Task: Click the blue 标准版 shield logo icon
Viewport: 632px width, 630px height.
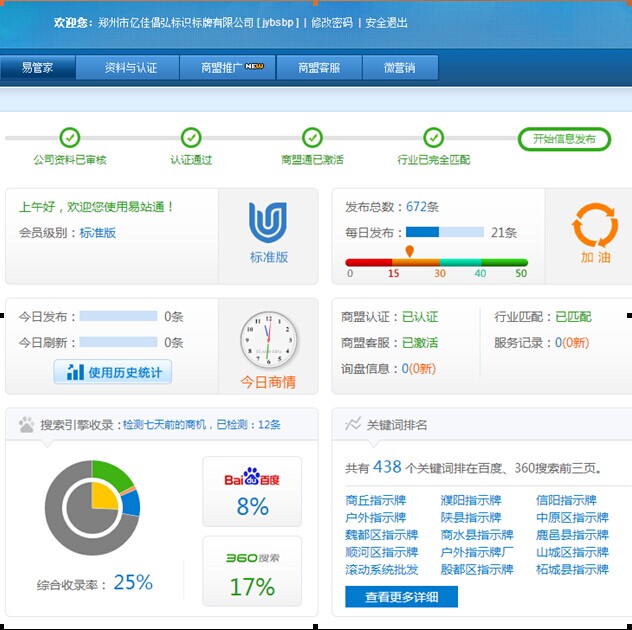Action: coord(268,223)
